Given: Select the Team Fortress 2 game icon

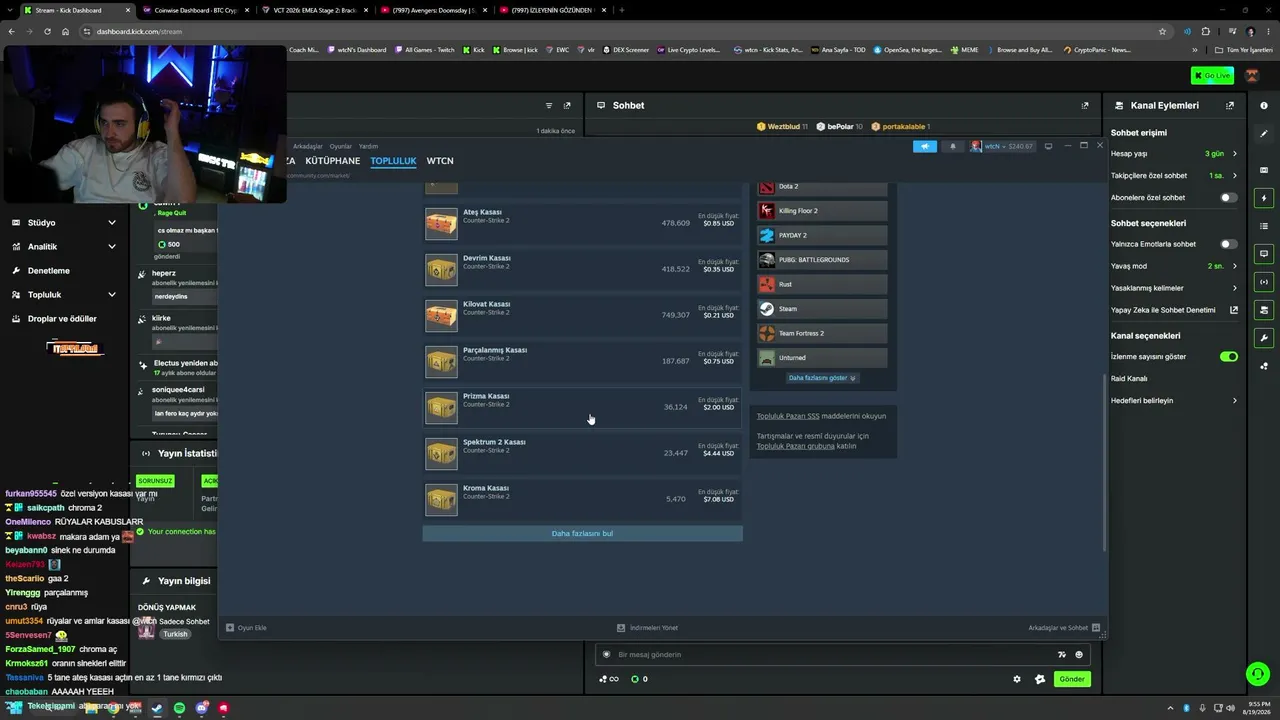Looking at the screenshot, I should pos(767,333).
